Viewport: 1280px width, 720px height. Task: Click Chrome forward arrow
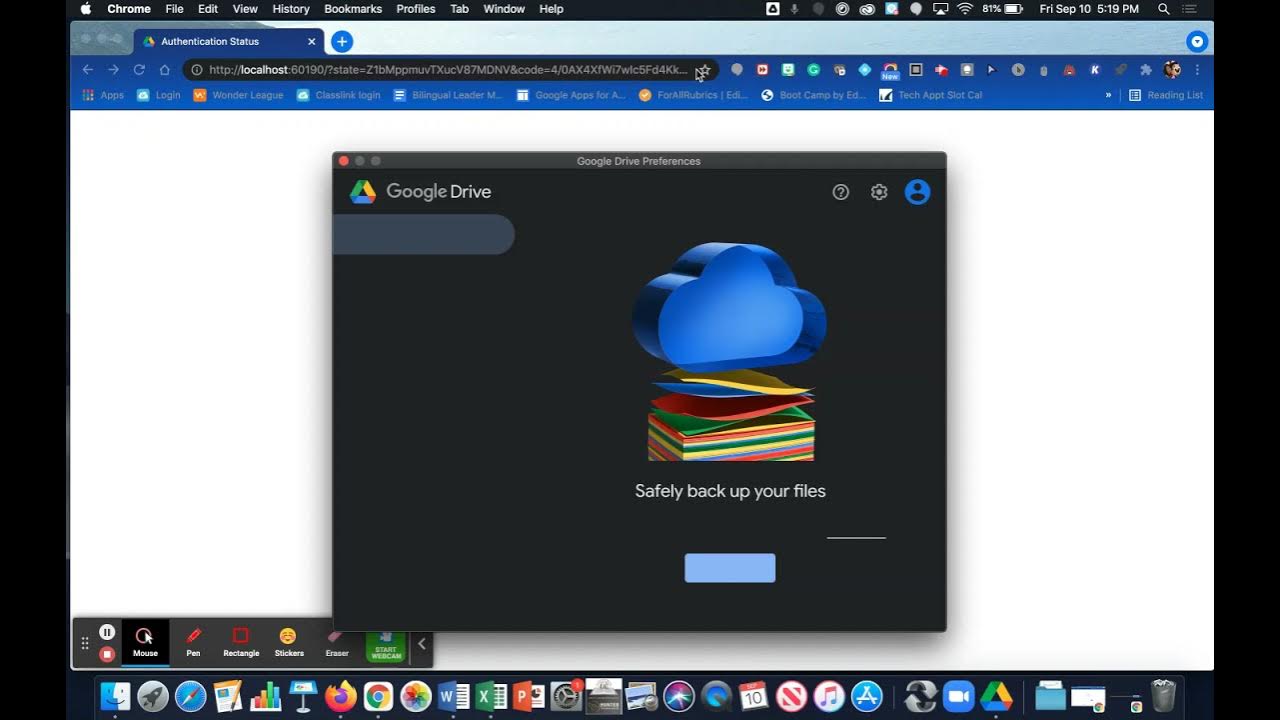113,70
